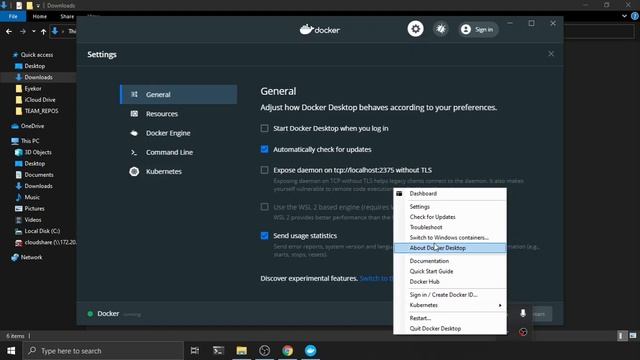Enable Start Docker Desktop when you log in
Image resolution: width=640 pixels, height=360 pixels.
[x=264, y=128]
